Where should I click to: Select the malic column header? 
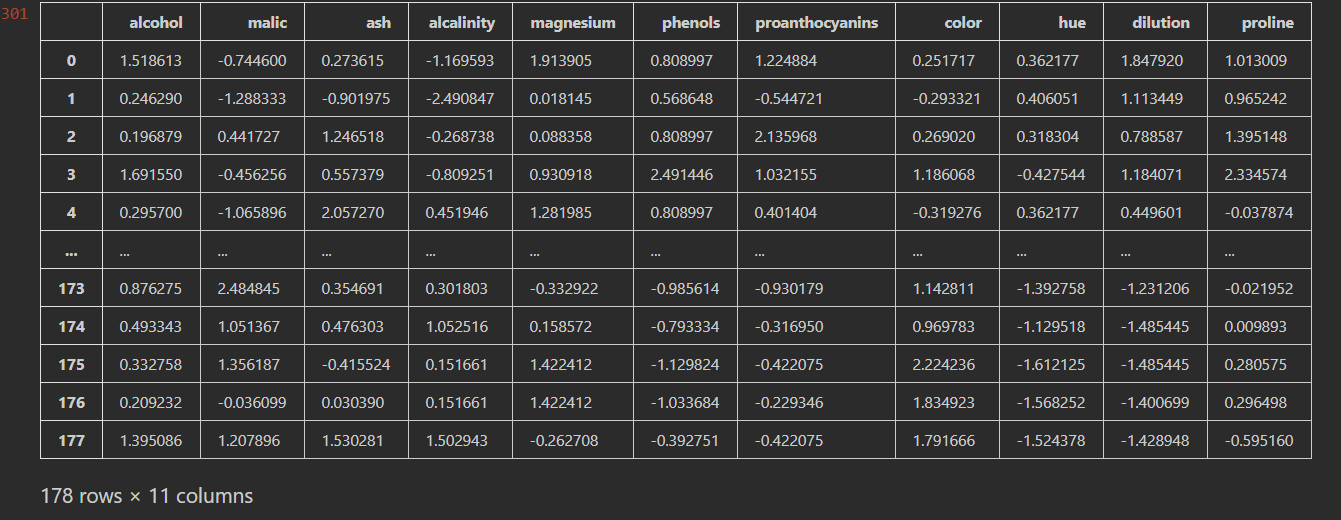coord(267,22)
